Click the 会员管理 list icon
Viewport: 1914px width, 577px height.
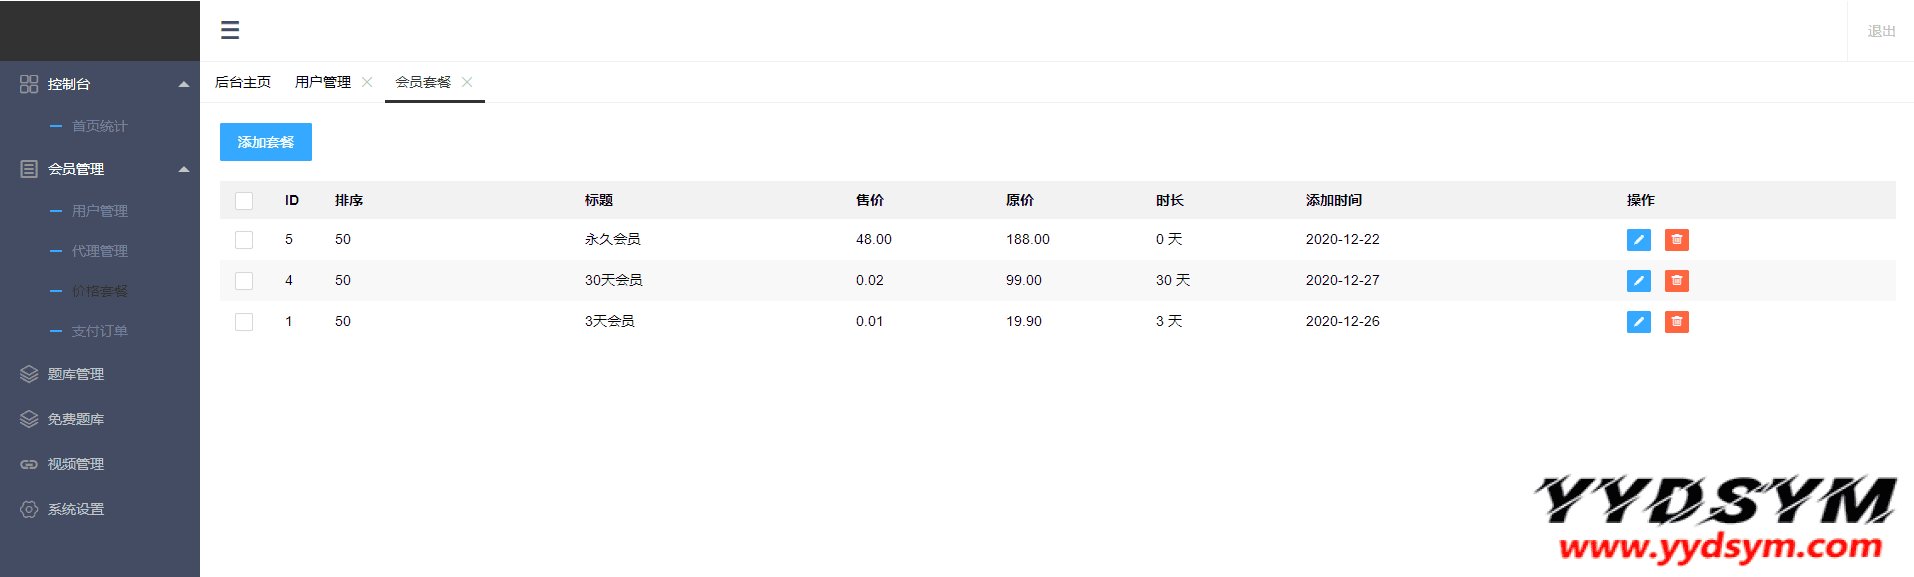point(29,169)
